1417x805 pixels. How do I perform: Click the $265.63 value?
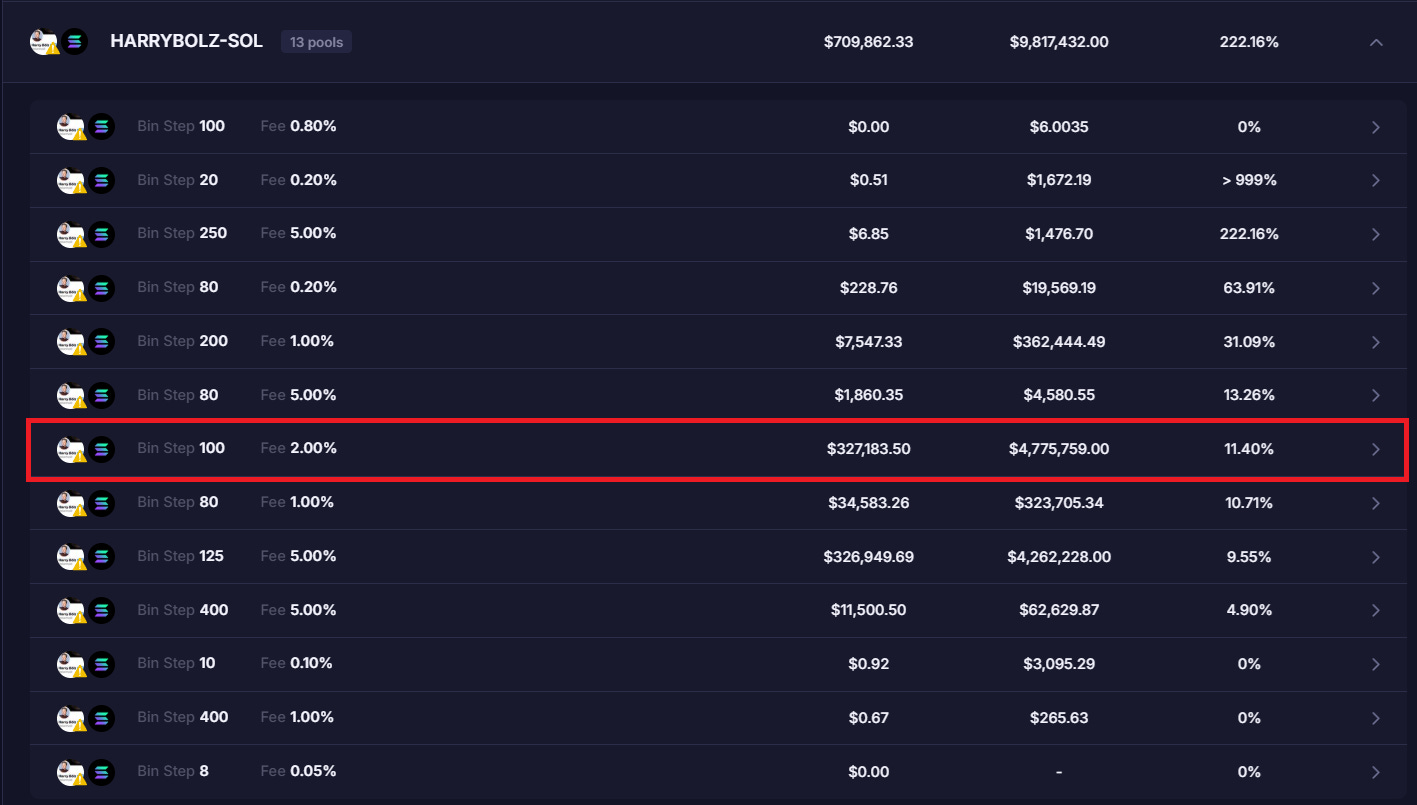pyautogui.click(x=1059, y=718)
